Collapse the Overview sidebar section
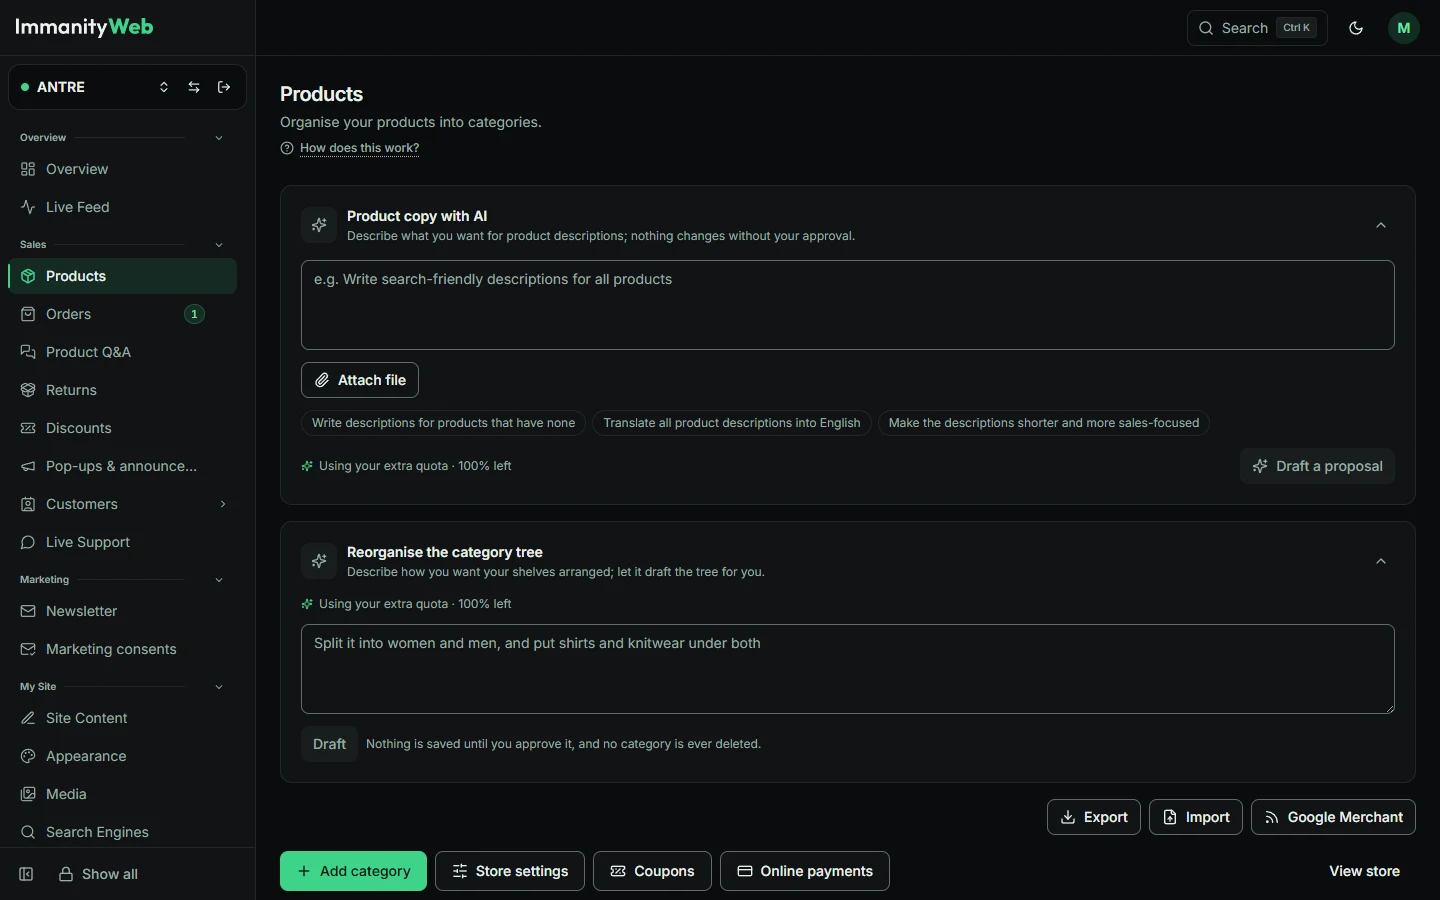The image size is (1440, 900). pos(219,138)
